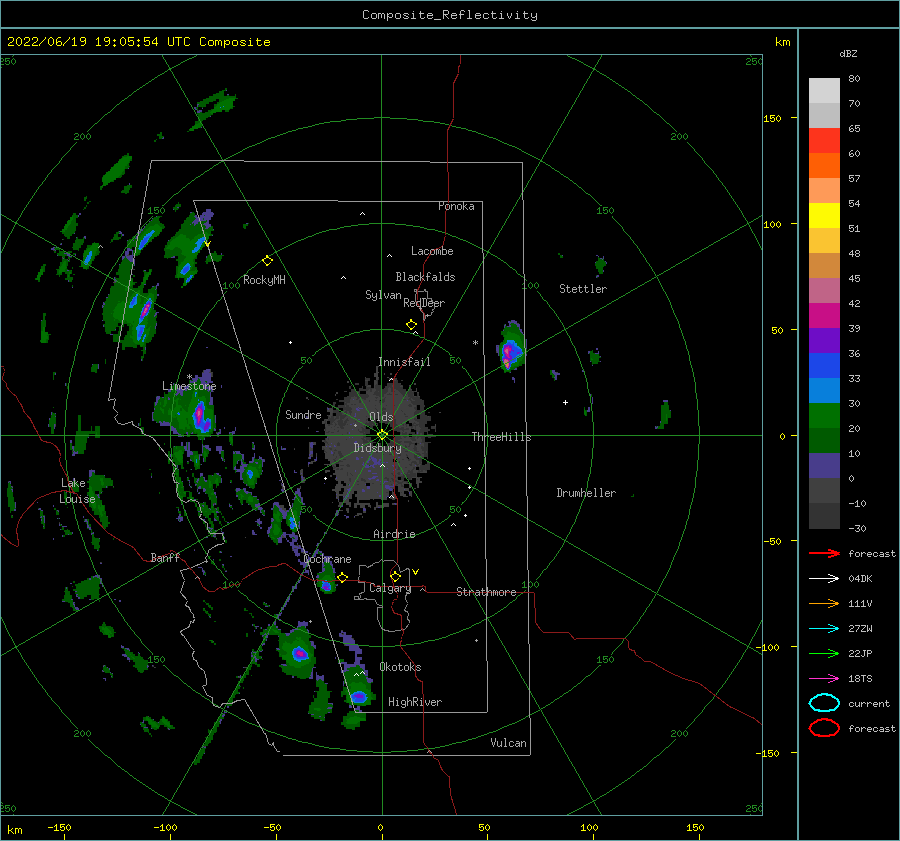Select the magenta 18TS arrow icon
Image resolution: width=900 pixels, height=841 pixels.
point(824,679)
